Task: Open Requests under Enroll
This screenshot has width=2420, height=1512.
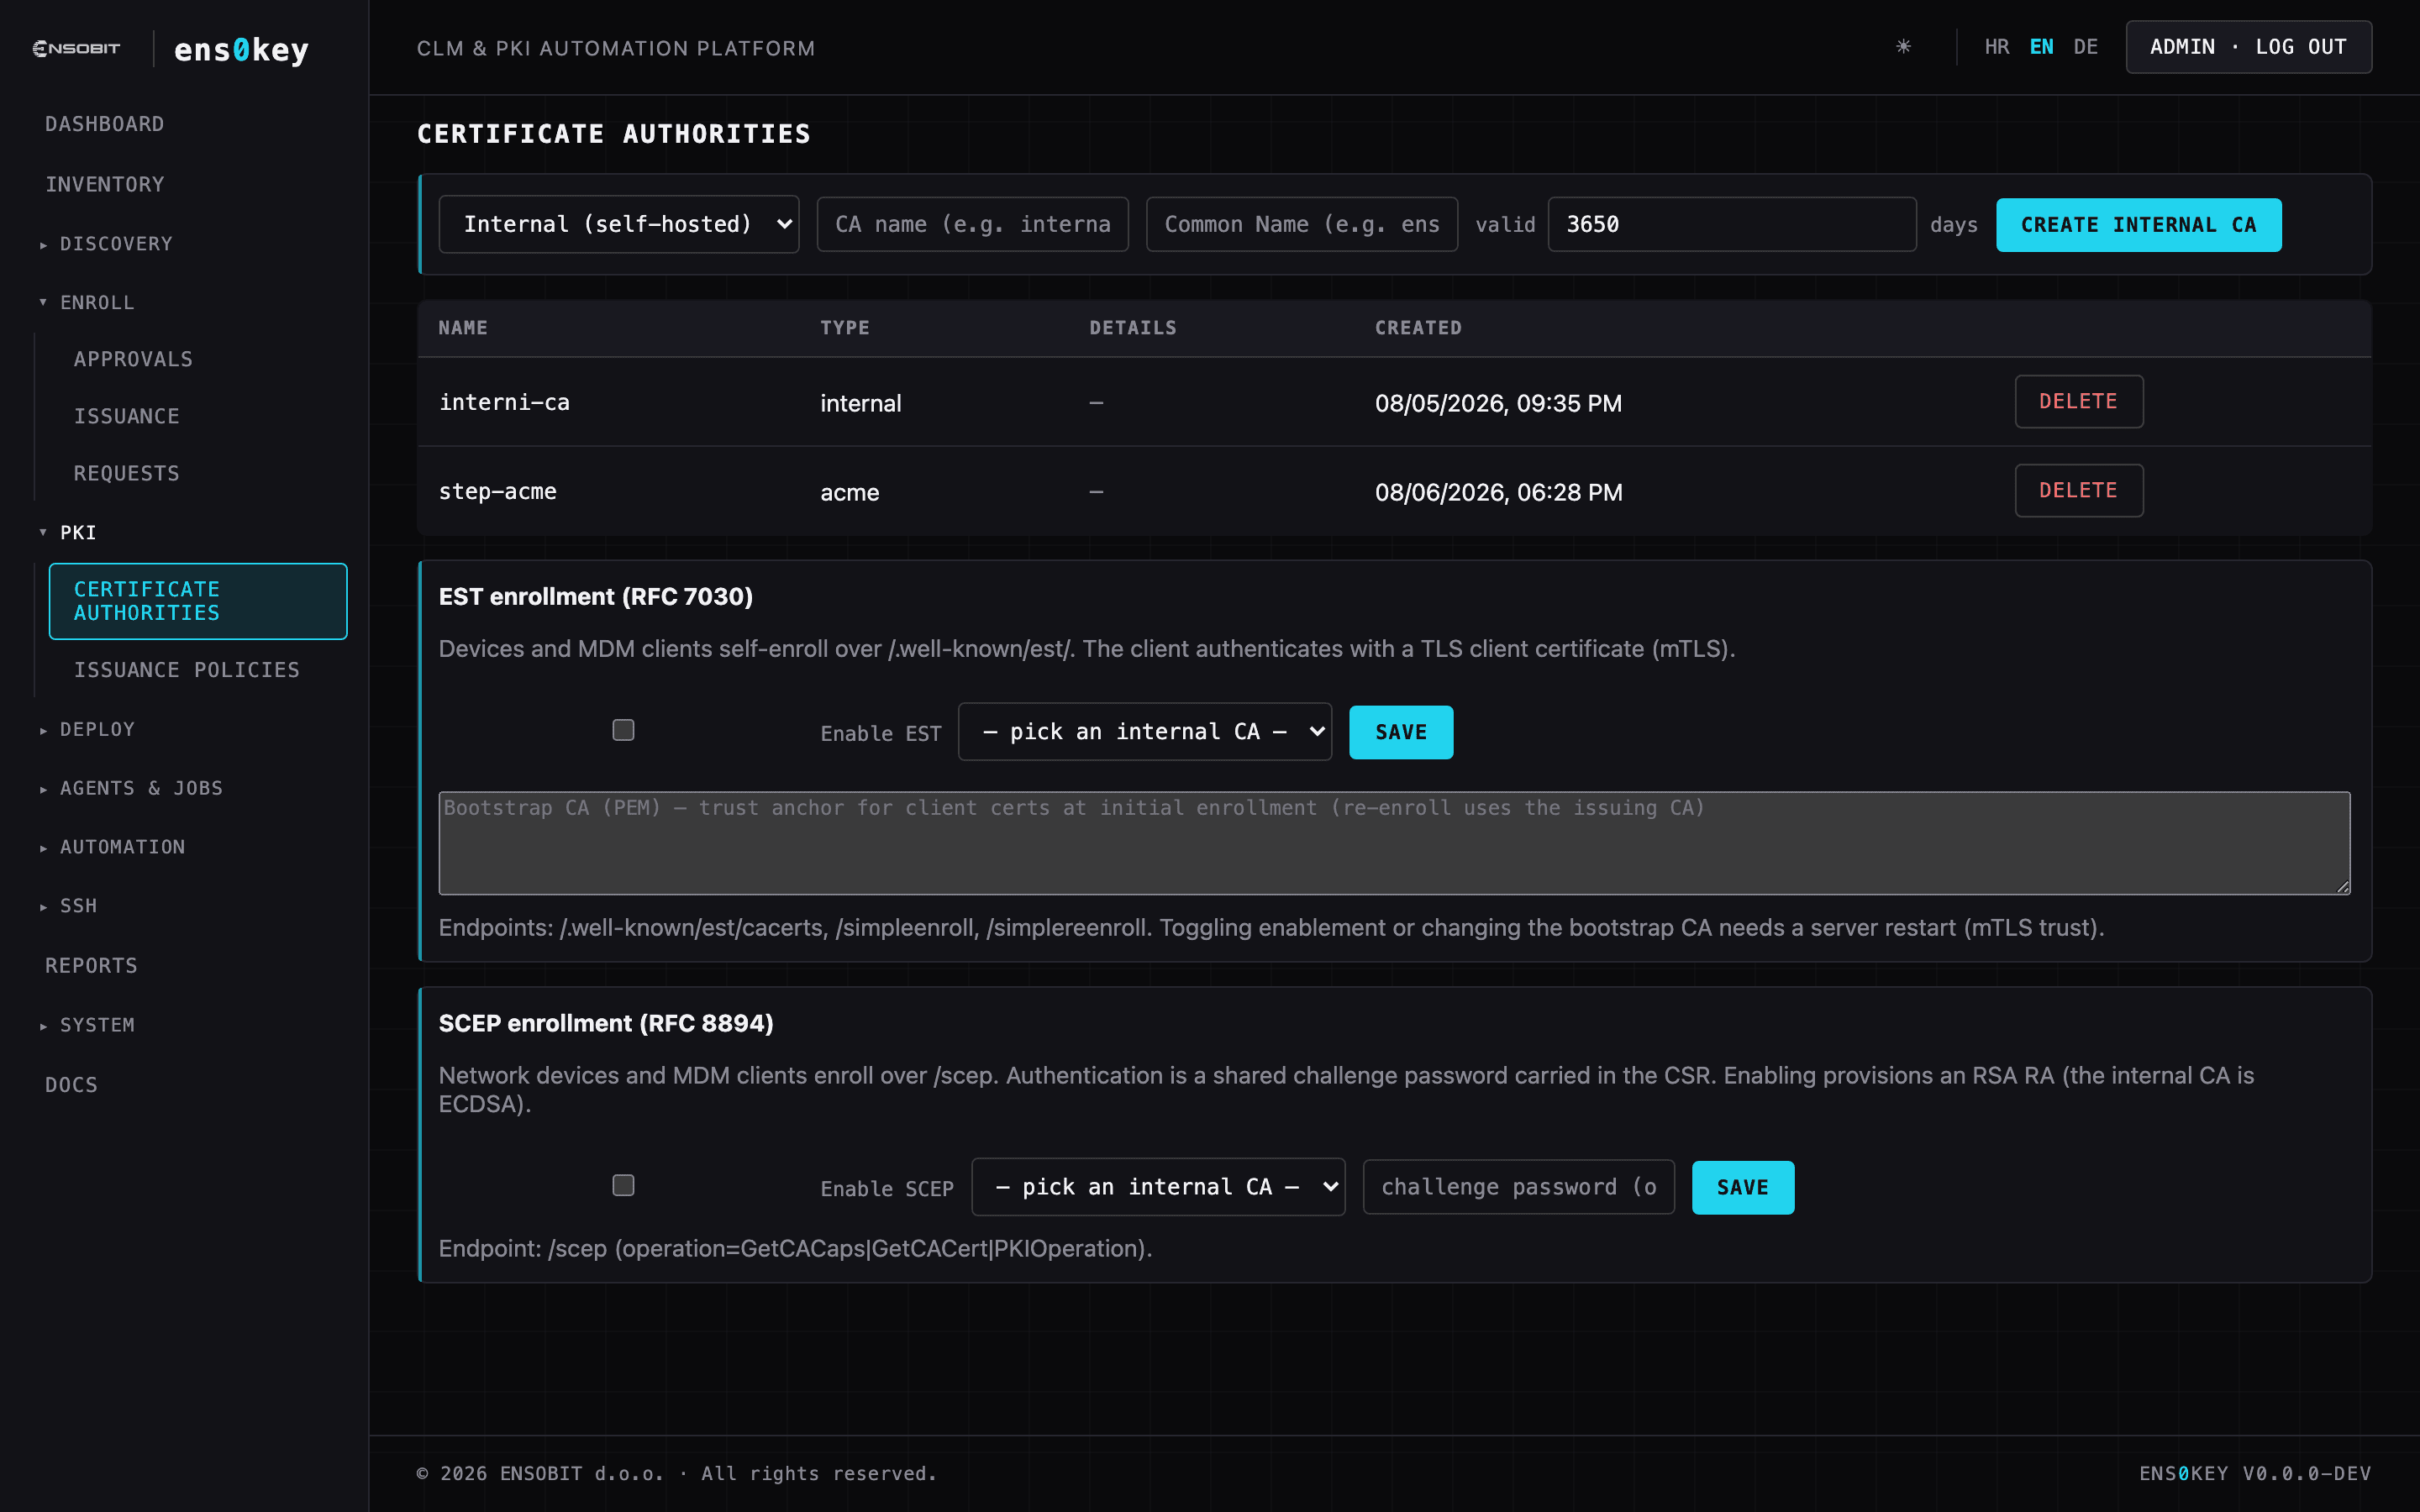Action: 127,473
